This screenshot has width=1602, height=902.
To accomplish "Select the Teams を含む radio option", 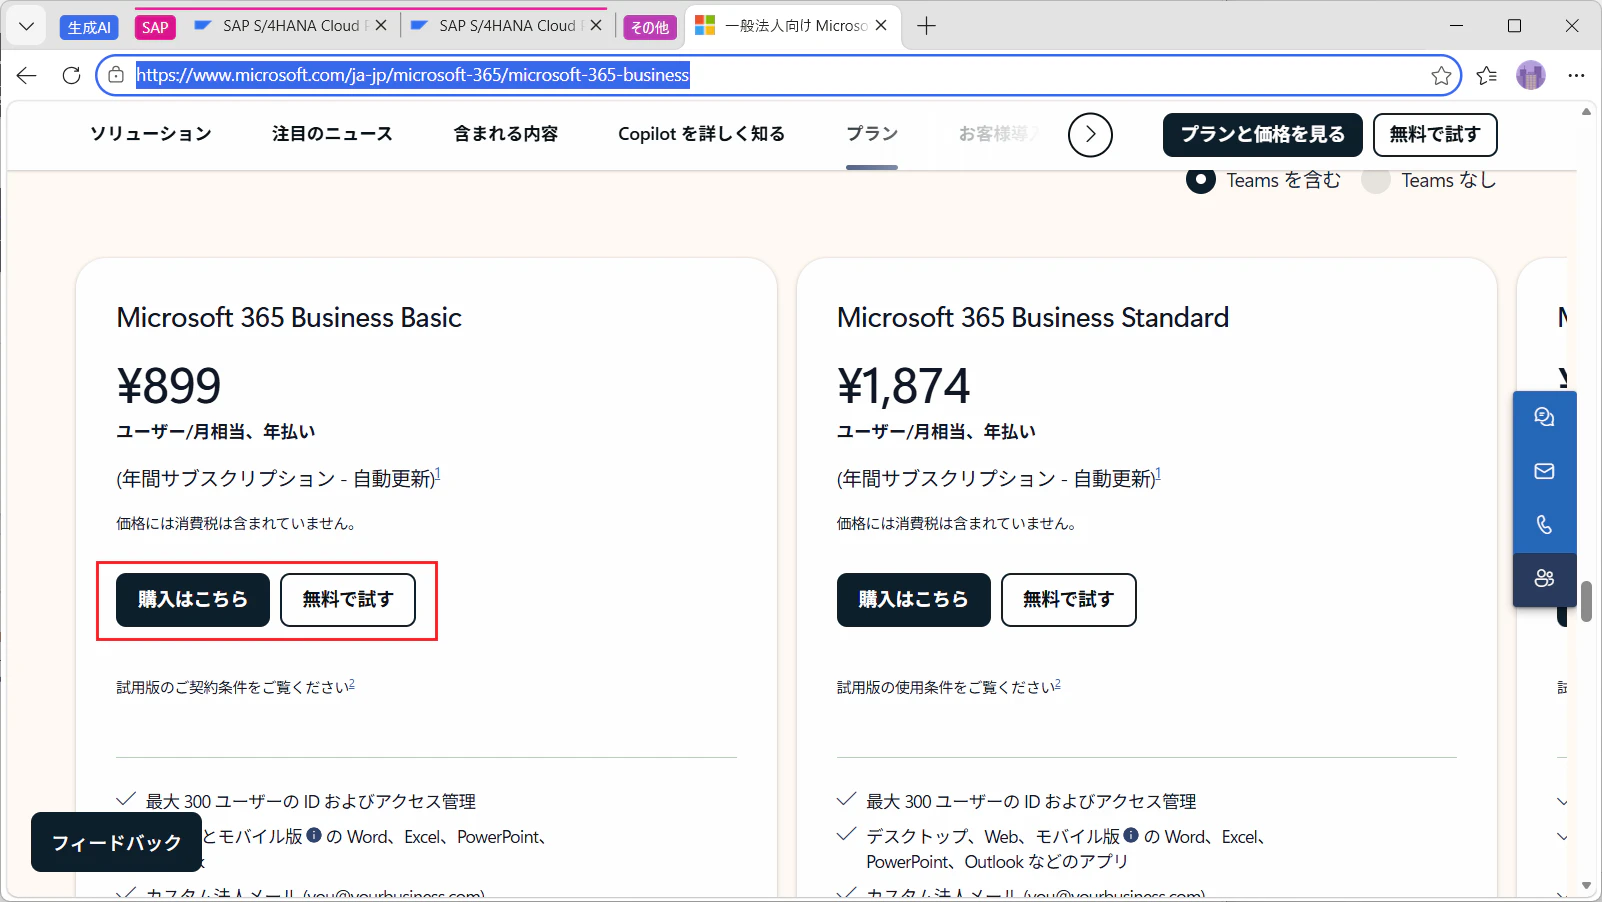I will pyautogui.click(x=1201, y=180).
